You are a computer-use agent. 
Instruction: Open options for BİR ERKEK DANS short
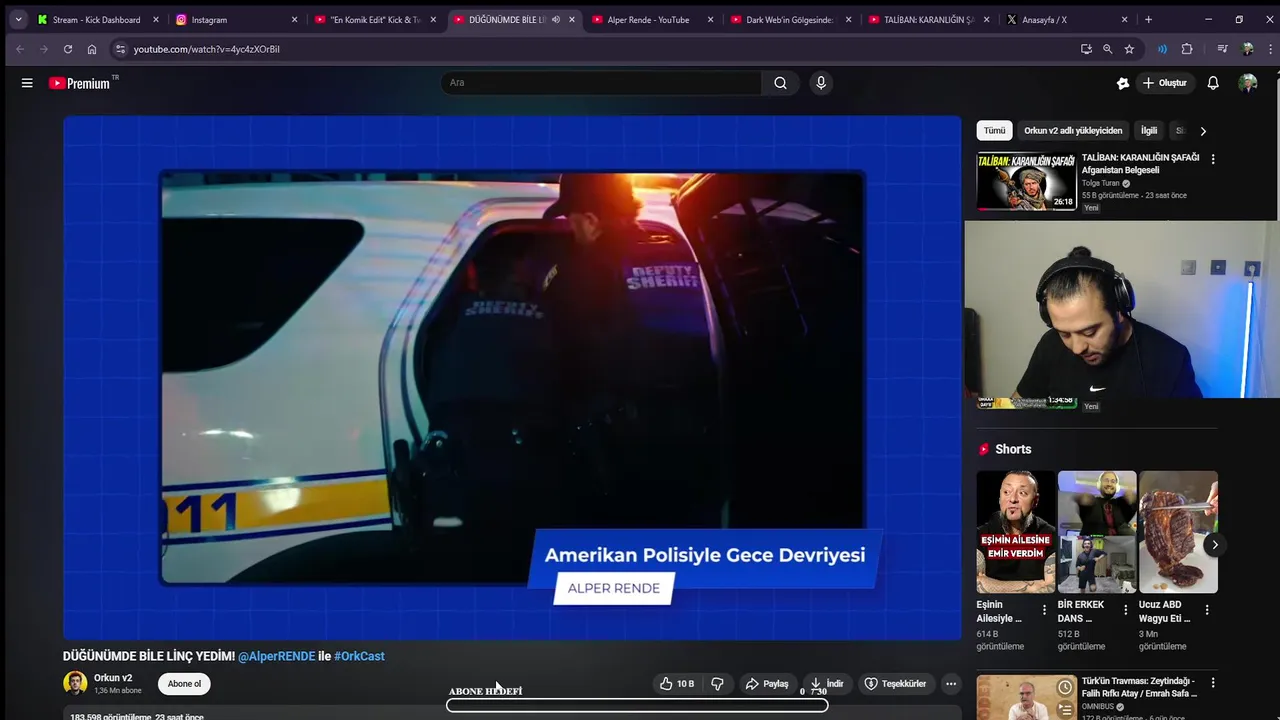(x=1126, y=610)
